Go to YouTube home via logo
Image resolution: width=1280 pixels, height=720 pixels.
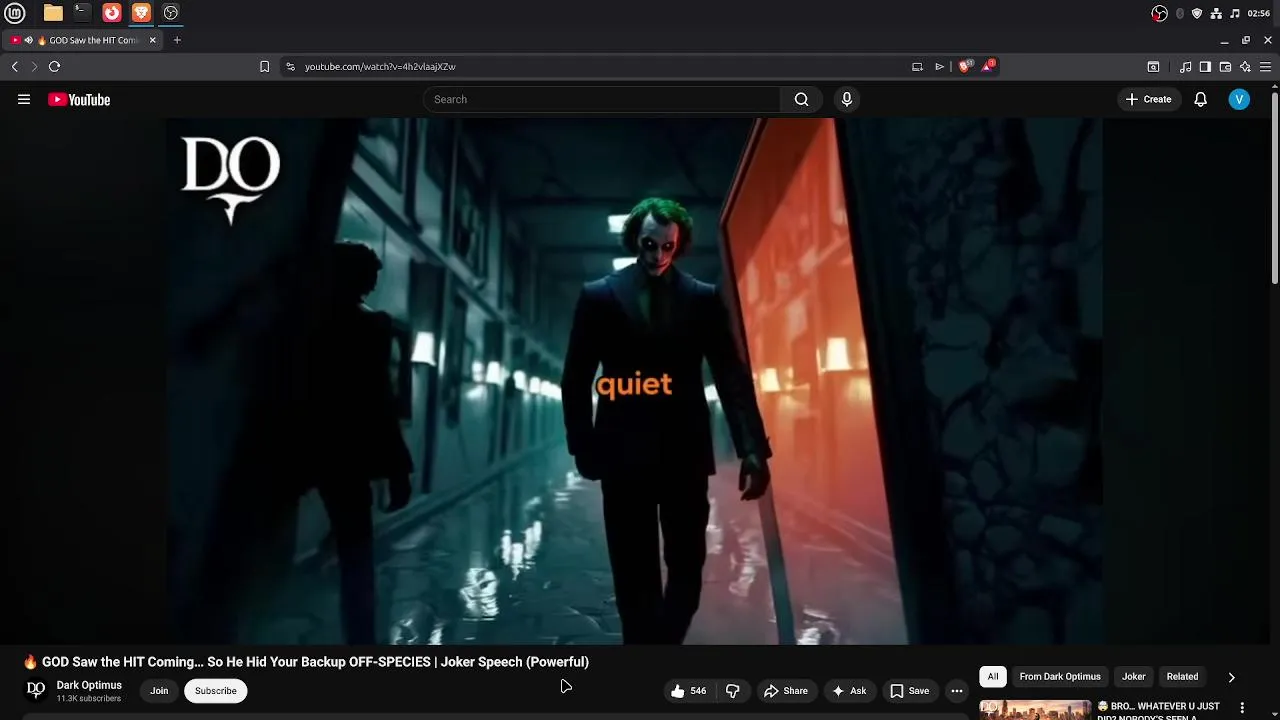coord(79,99)
